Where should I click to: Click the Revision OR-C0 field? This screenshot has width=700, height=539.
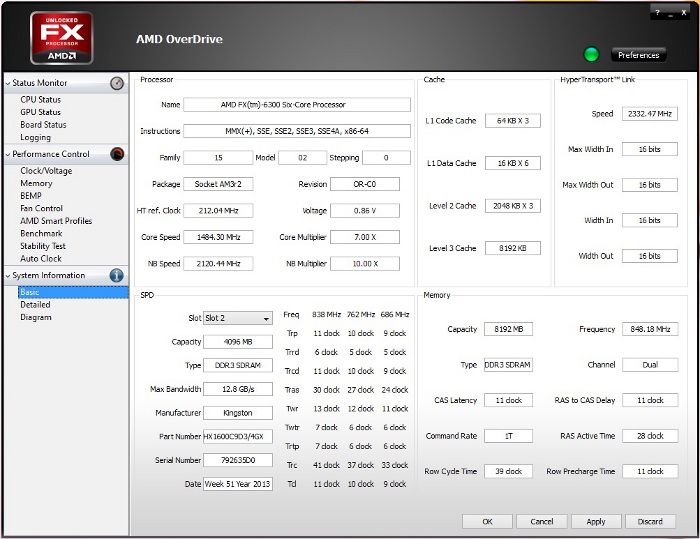coord(365,184)
